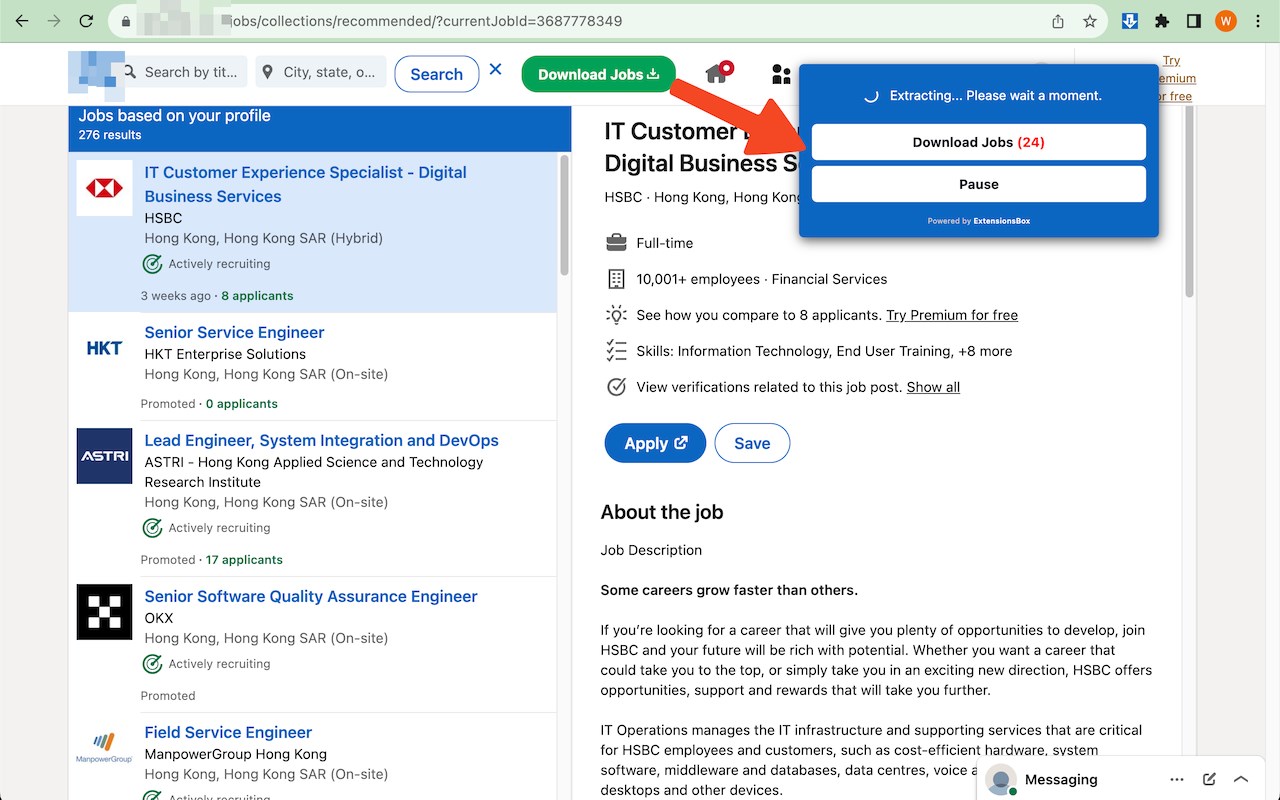Click the blue download extension icon

[x=1130, y=21]
